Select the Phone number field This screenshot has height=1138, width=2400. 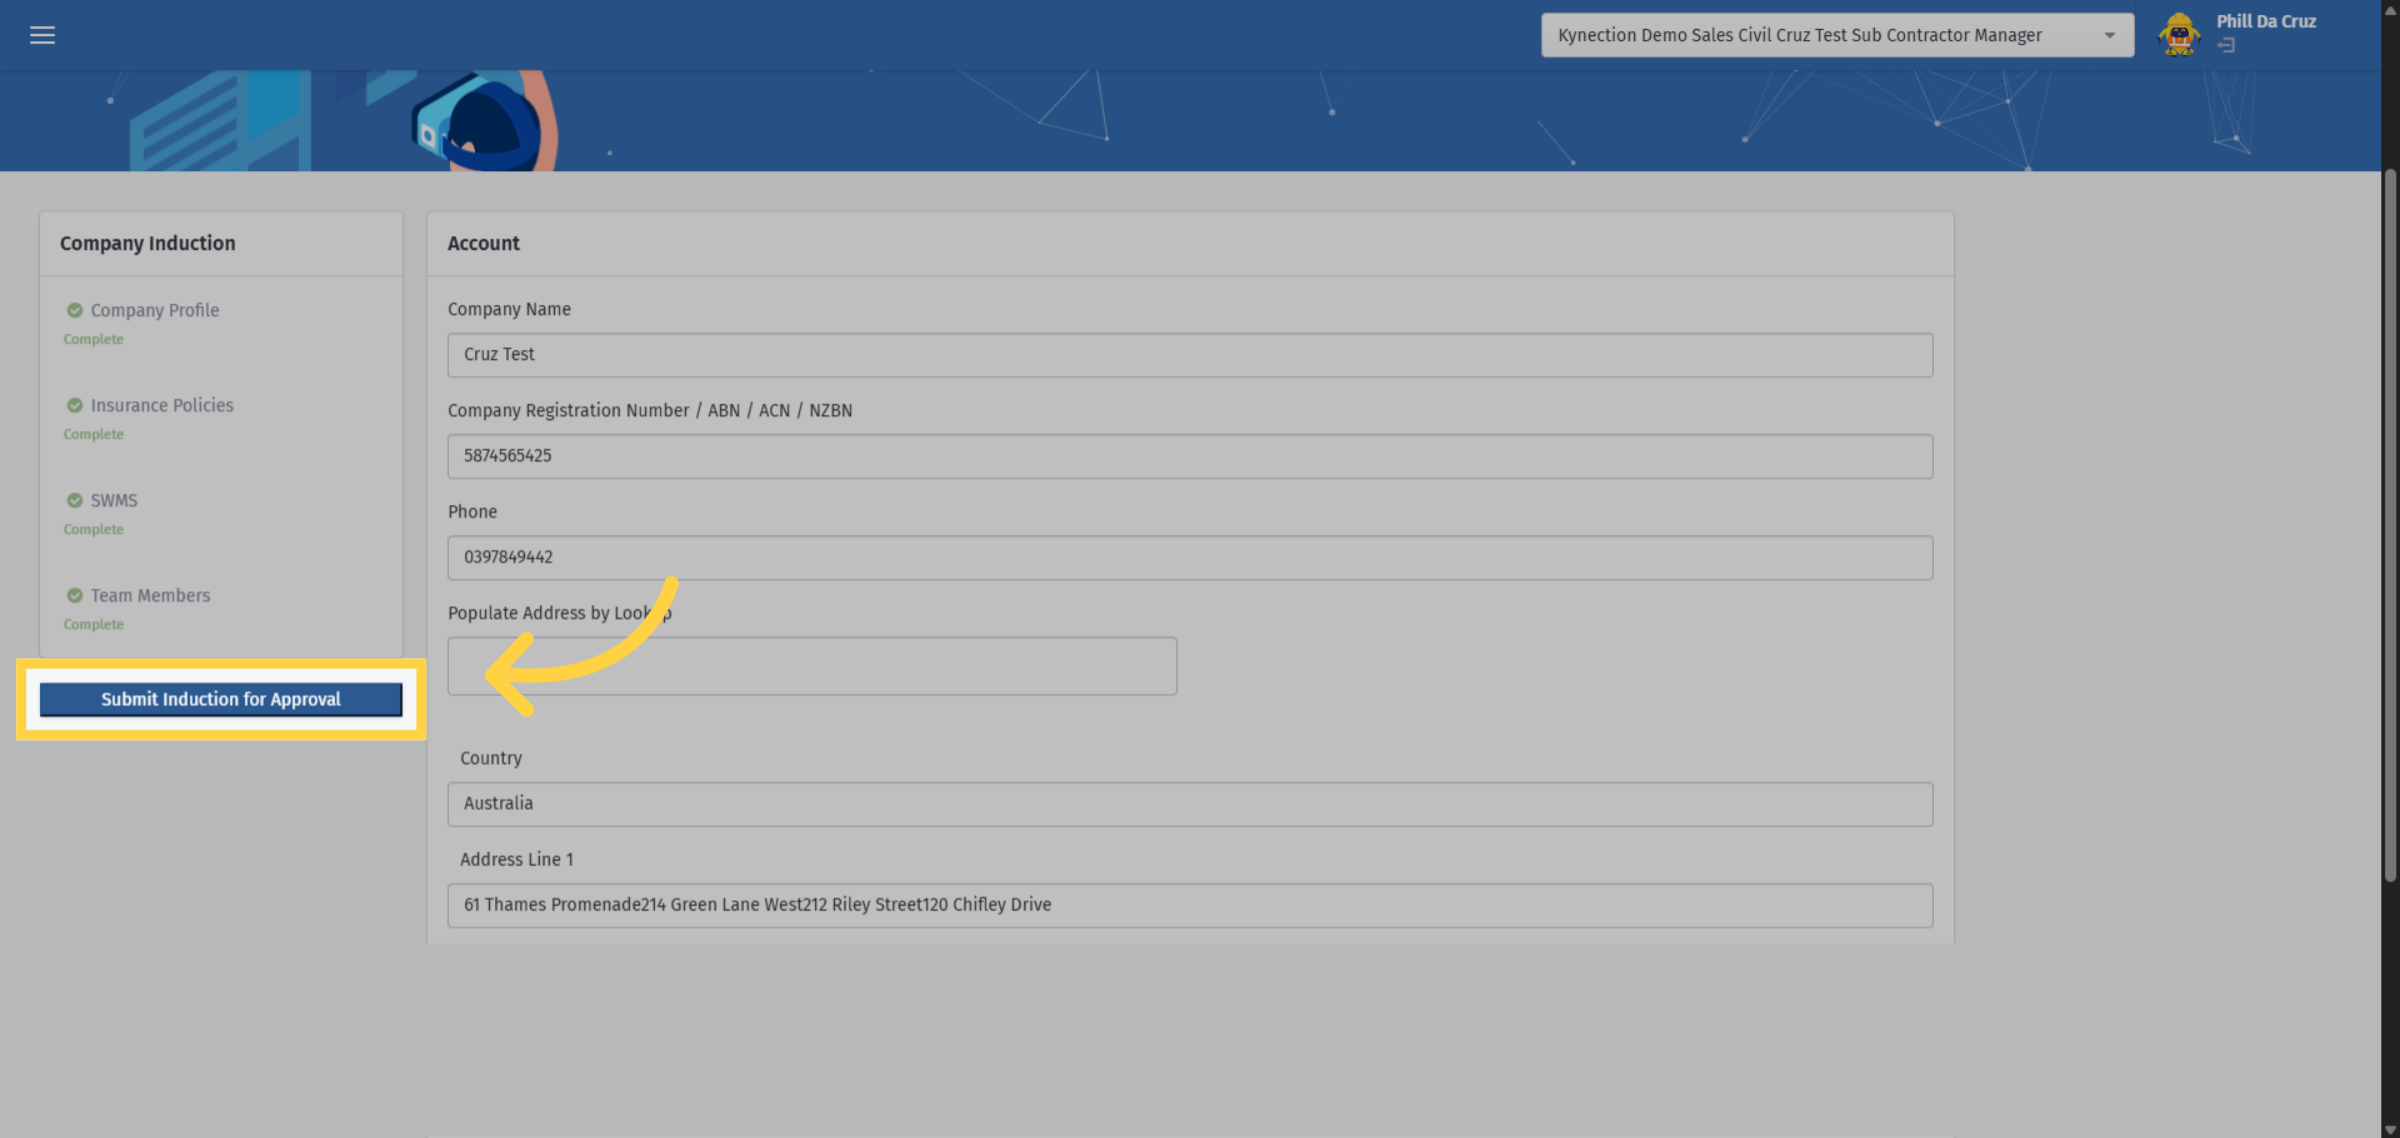1190,557
